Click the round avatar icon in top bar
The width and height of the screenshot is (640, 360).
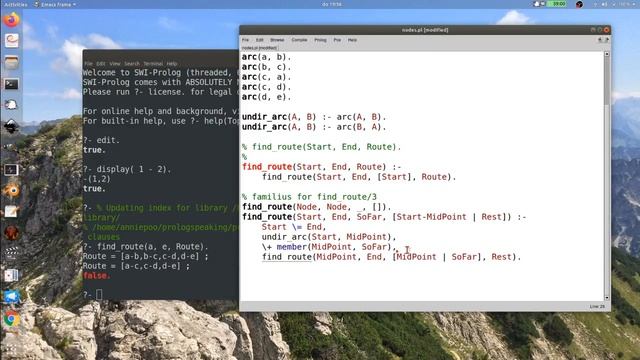click(x=579, y=4)
